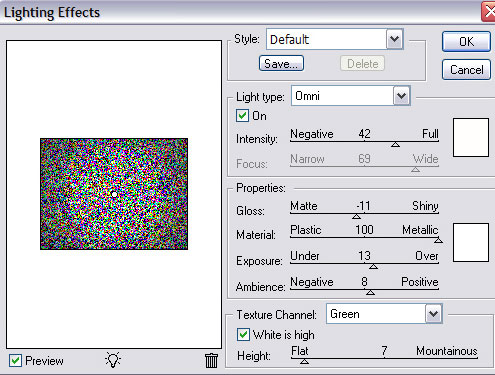The height and width of the screenshot is (375, 495).
Task: Click the Intensity slider handle
Action: coord(395,144)
